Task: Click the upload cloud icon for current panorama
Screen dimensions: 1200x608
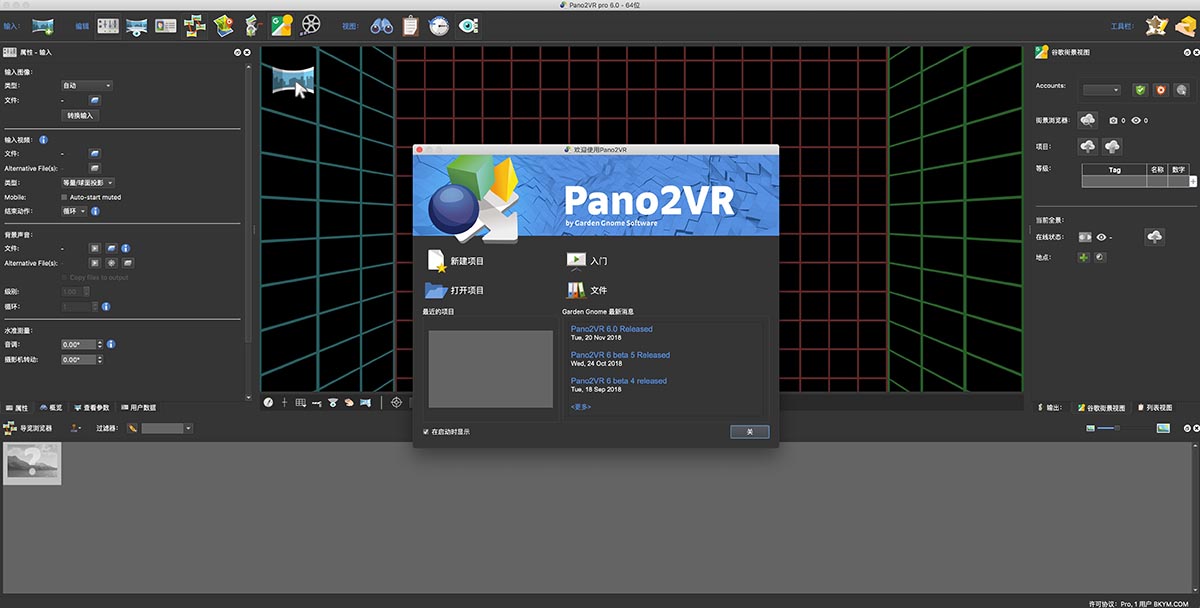Action: (1155, 236)
